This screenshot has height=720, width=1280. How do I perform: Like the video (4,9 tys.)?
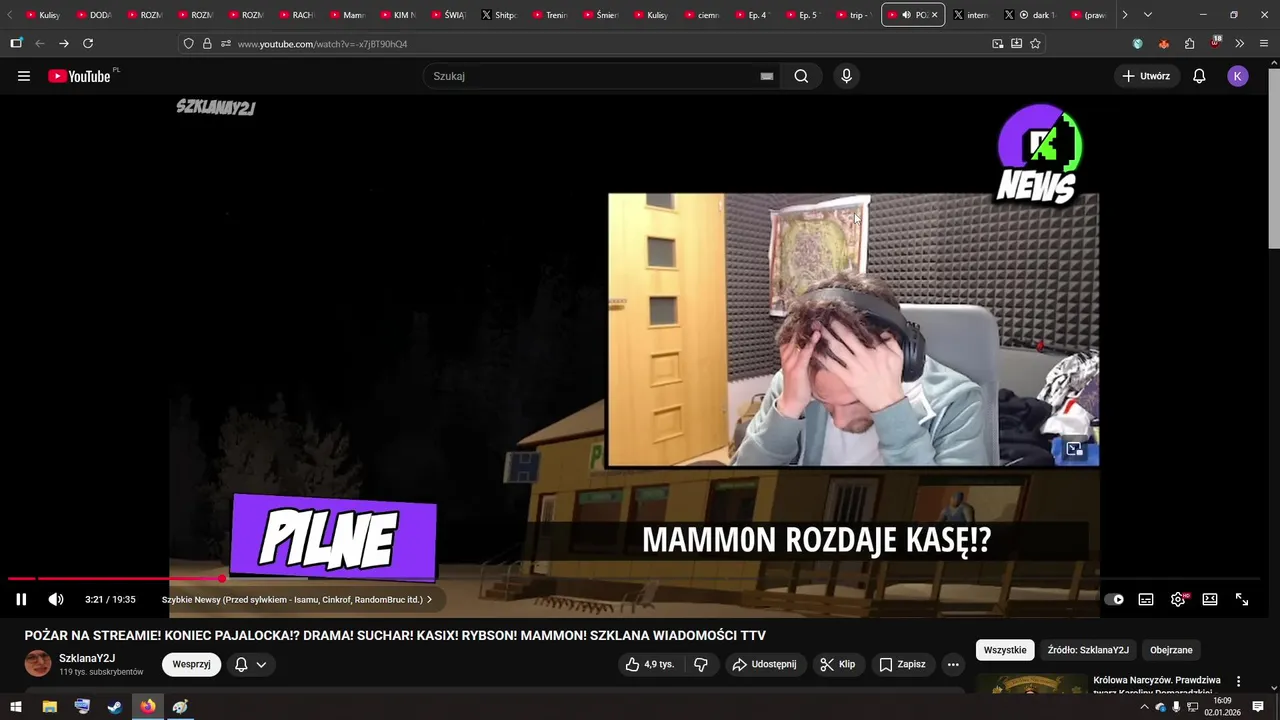pos(650,664)
